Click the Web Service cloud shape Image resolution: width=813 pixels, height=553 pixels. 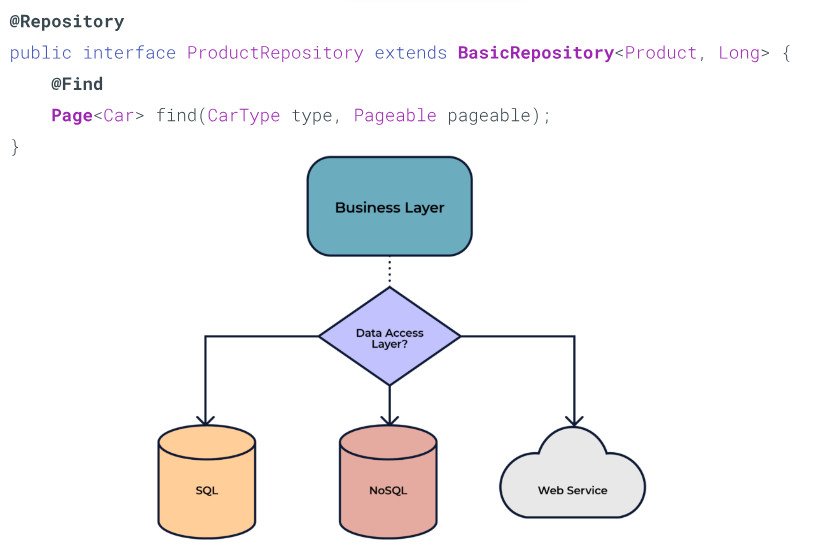tap(572, 473)
